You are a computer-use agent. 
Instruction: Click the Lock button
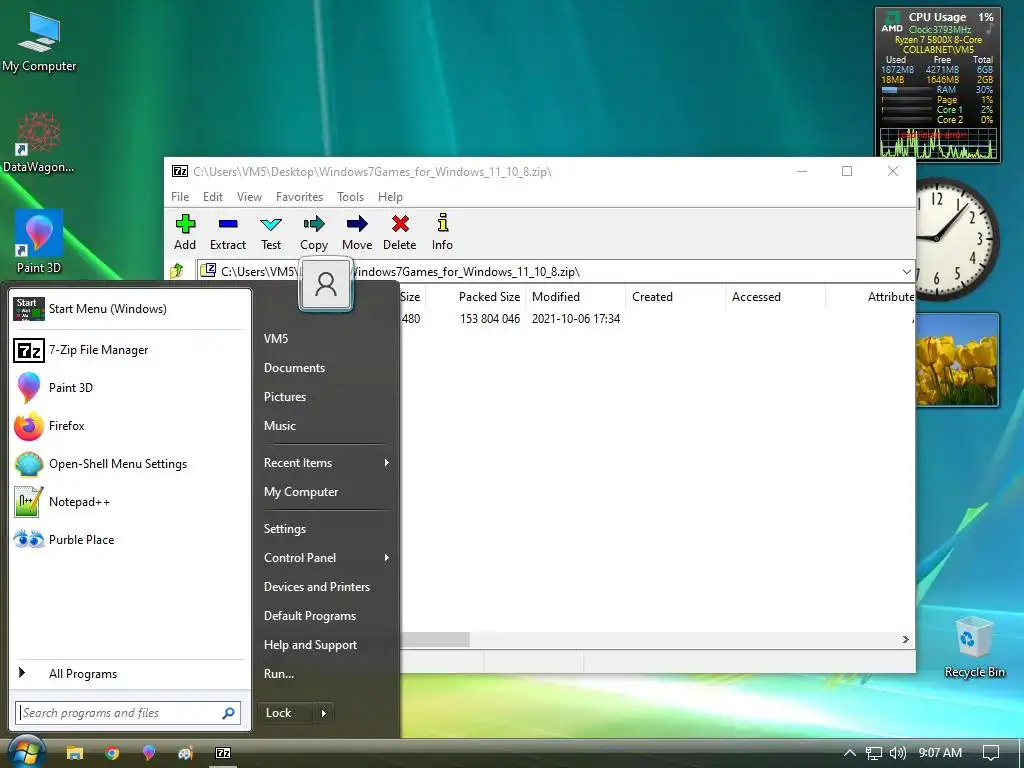285,713
